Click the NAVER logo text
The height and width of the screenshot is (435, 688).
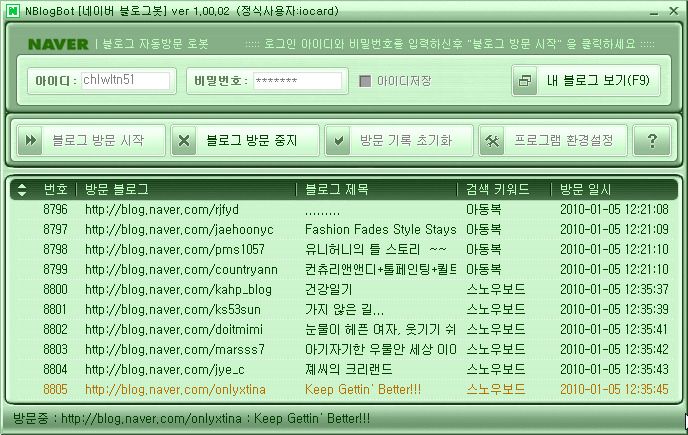(x=58, y=44)
